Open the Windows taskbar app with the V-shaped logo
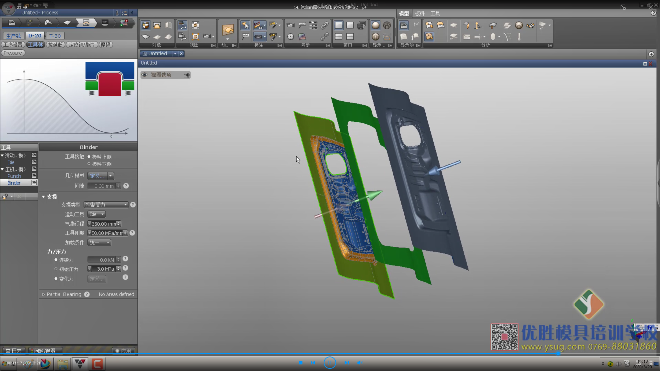 (x=80, y=363)
